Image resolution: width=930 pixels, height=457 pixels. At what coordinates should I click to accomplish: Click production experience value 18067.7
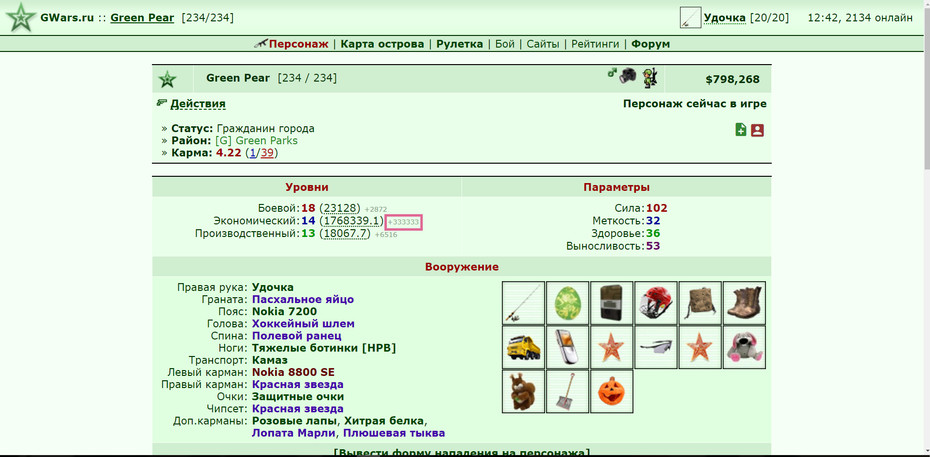(346, 234)
